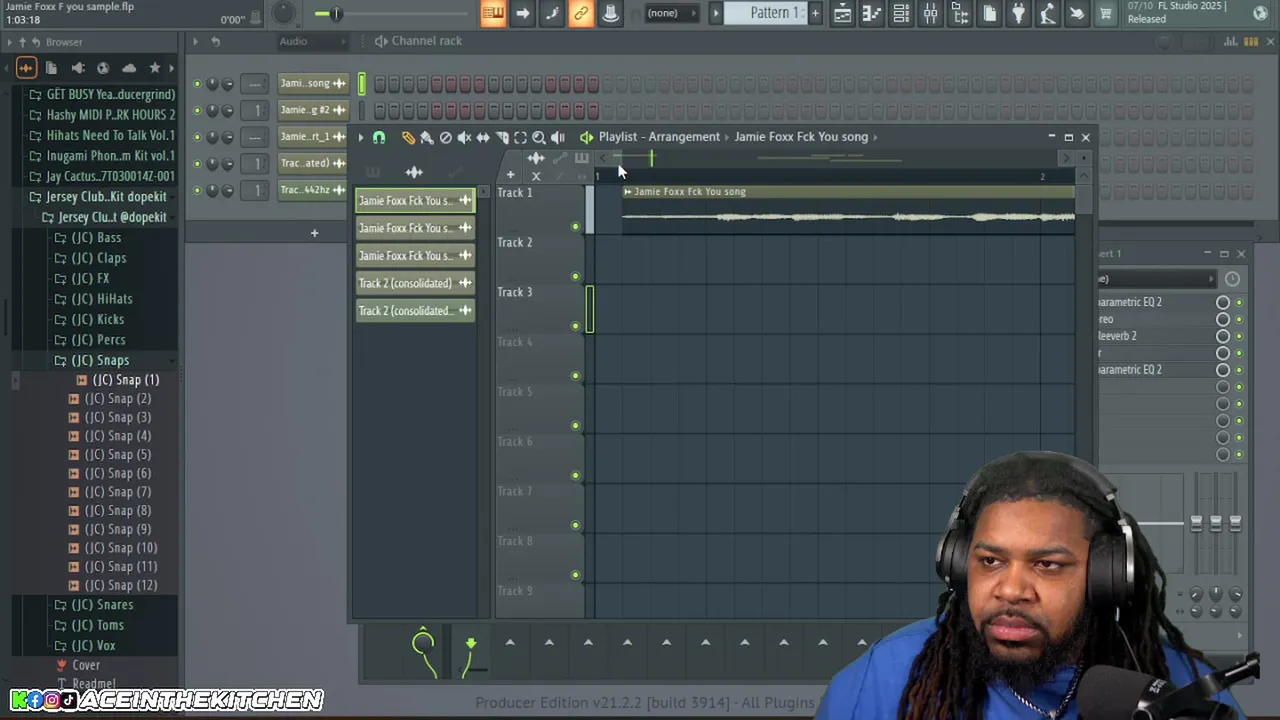Image resolution: width=1280 pixels, height=720 pixels.
Task: Mute the Trac..442hz channel
Action: (x=197, y=190)
